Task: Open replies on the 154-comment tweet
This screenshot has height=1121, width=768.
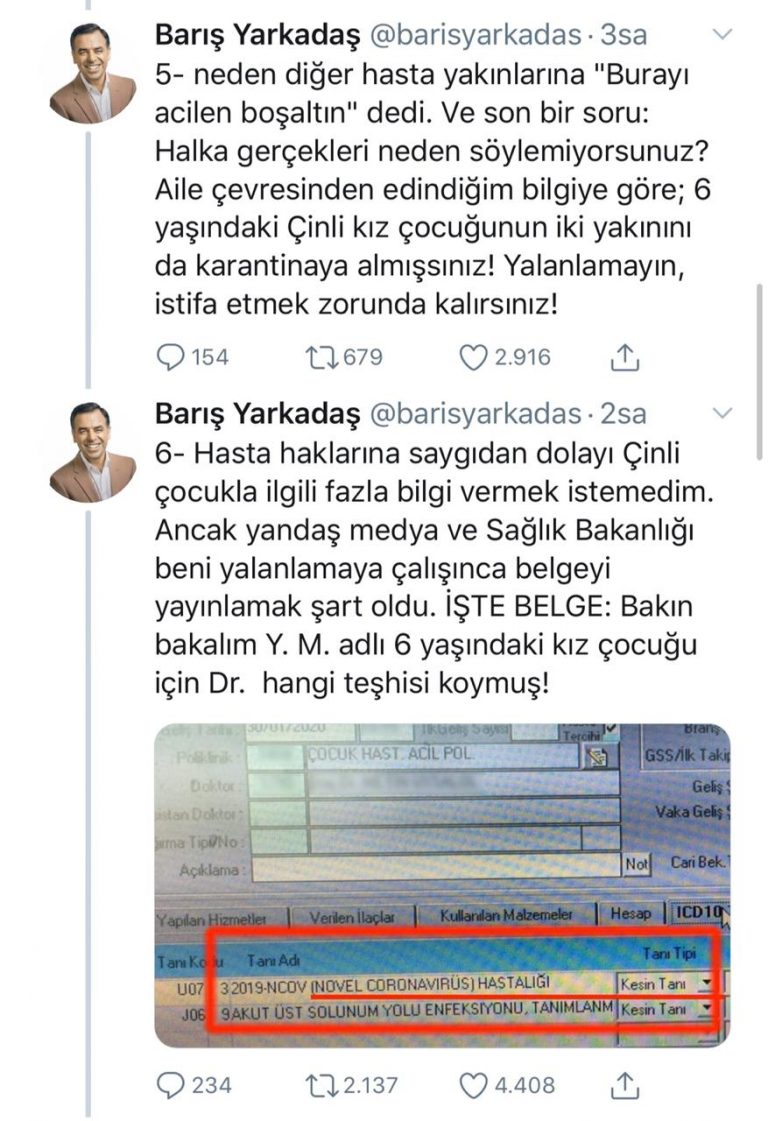Action: pos(170,357)
